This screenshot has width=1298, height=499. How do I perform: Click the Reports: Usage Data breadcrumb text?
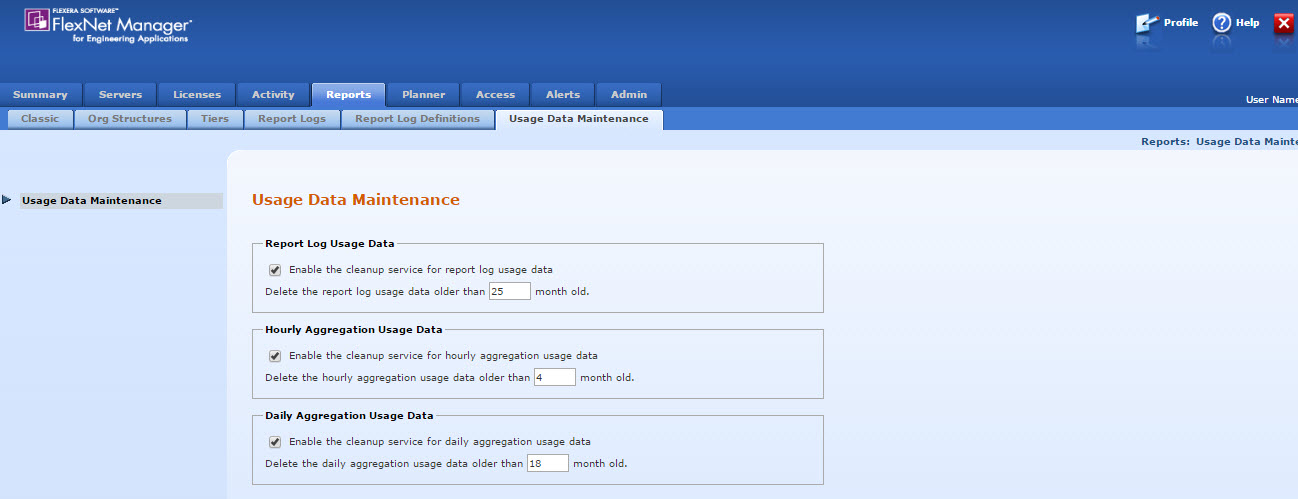1219,142
